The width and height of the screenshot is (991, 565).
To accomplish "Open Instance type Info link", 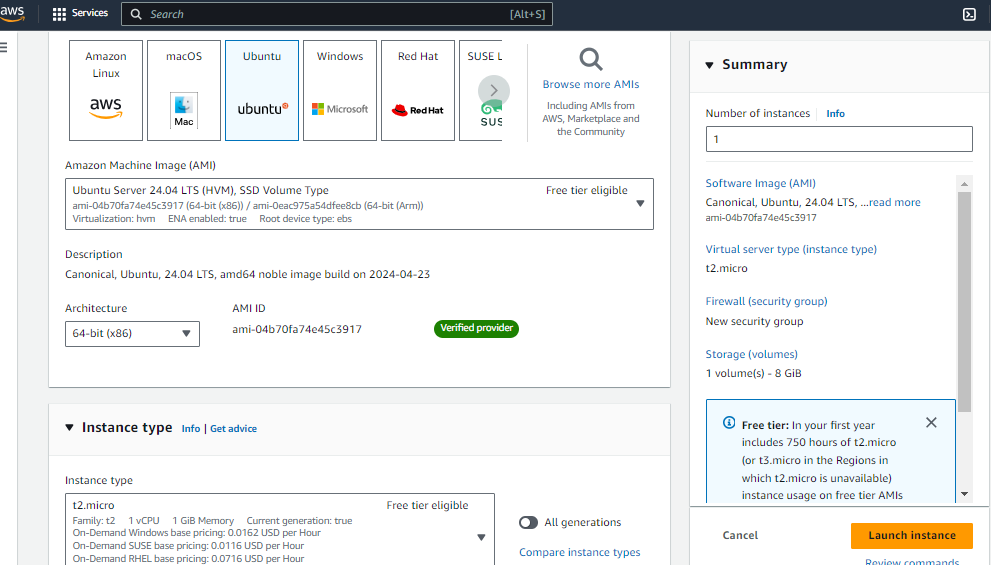I will [191, 428].
